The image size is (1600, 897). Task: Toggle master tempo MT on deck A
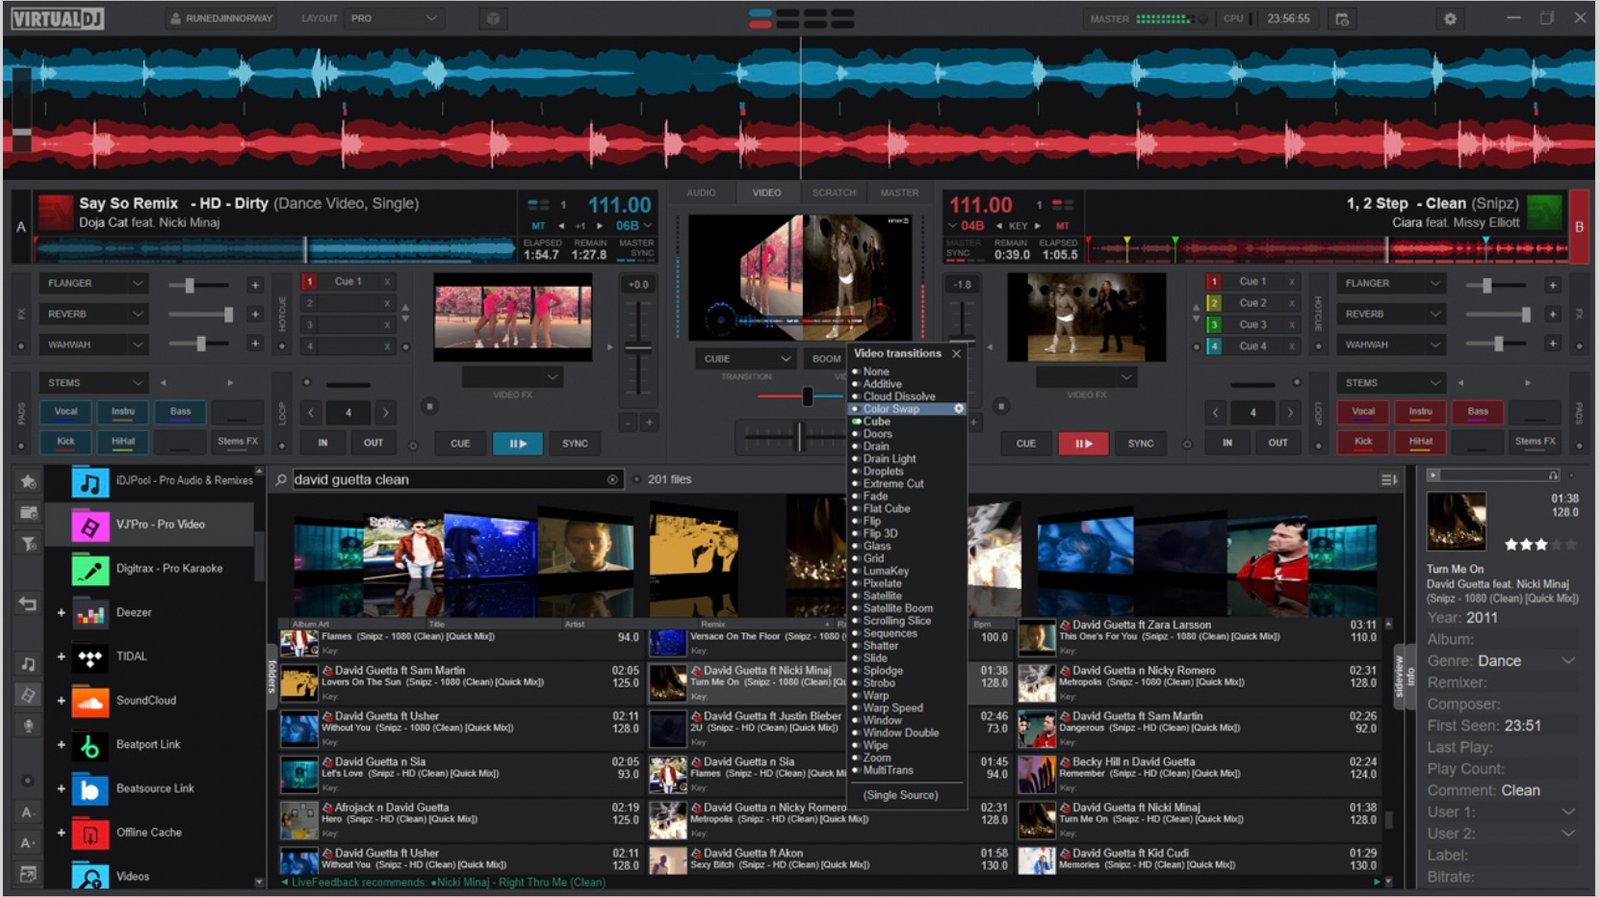[x=538, y=226]
